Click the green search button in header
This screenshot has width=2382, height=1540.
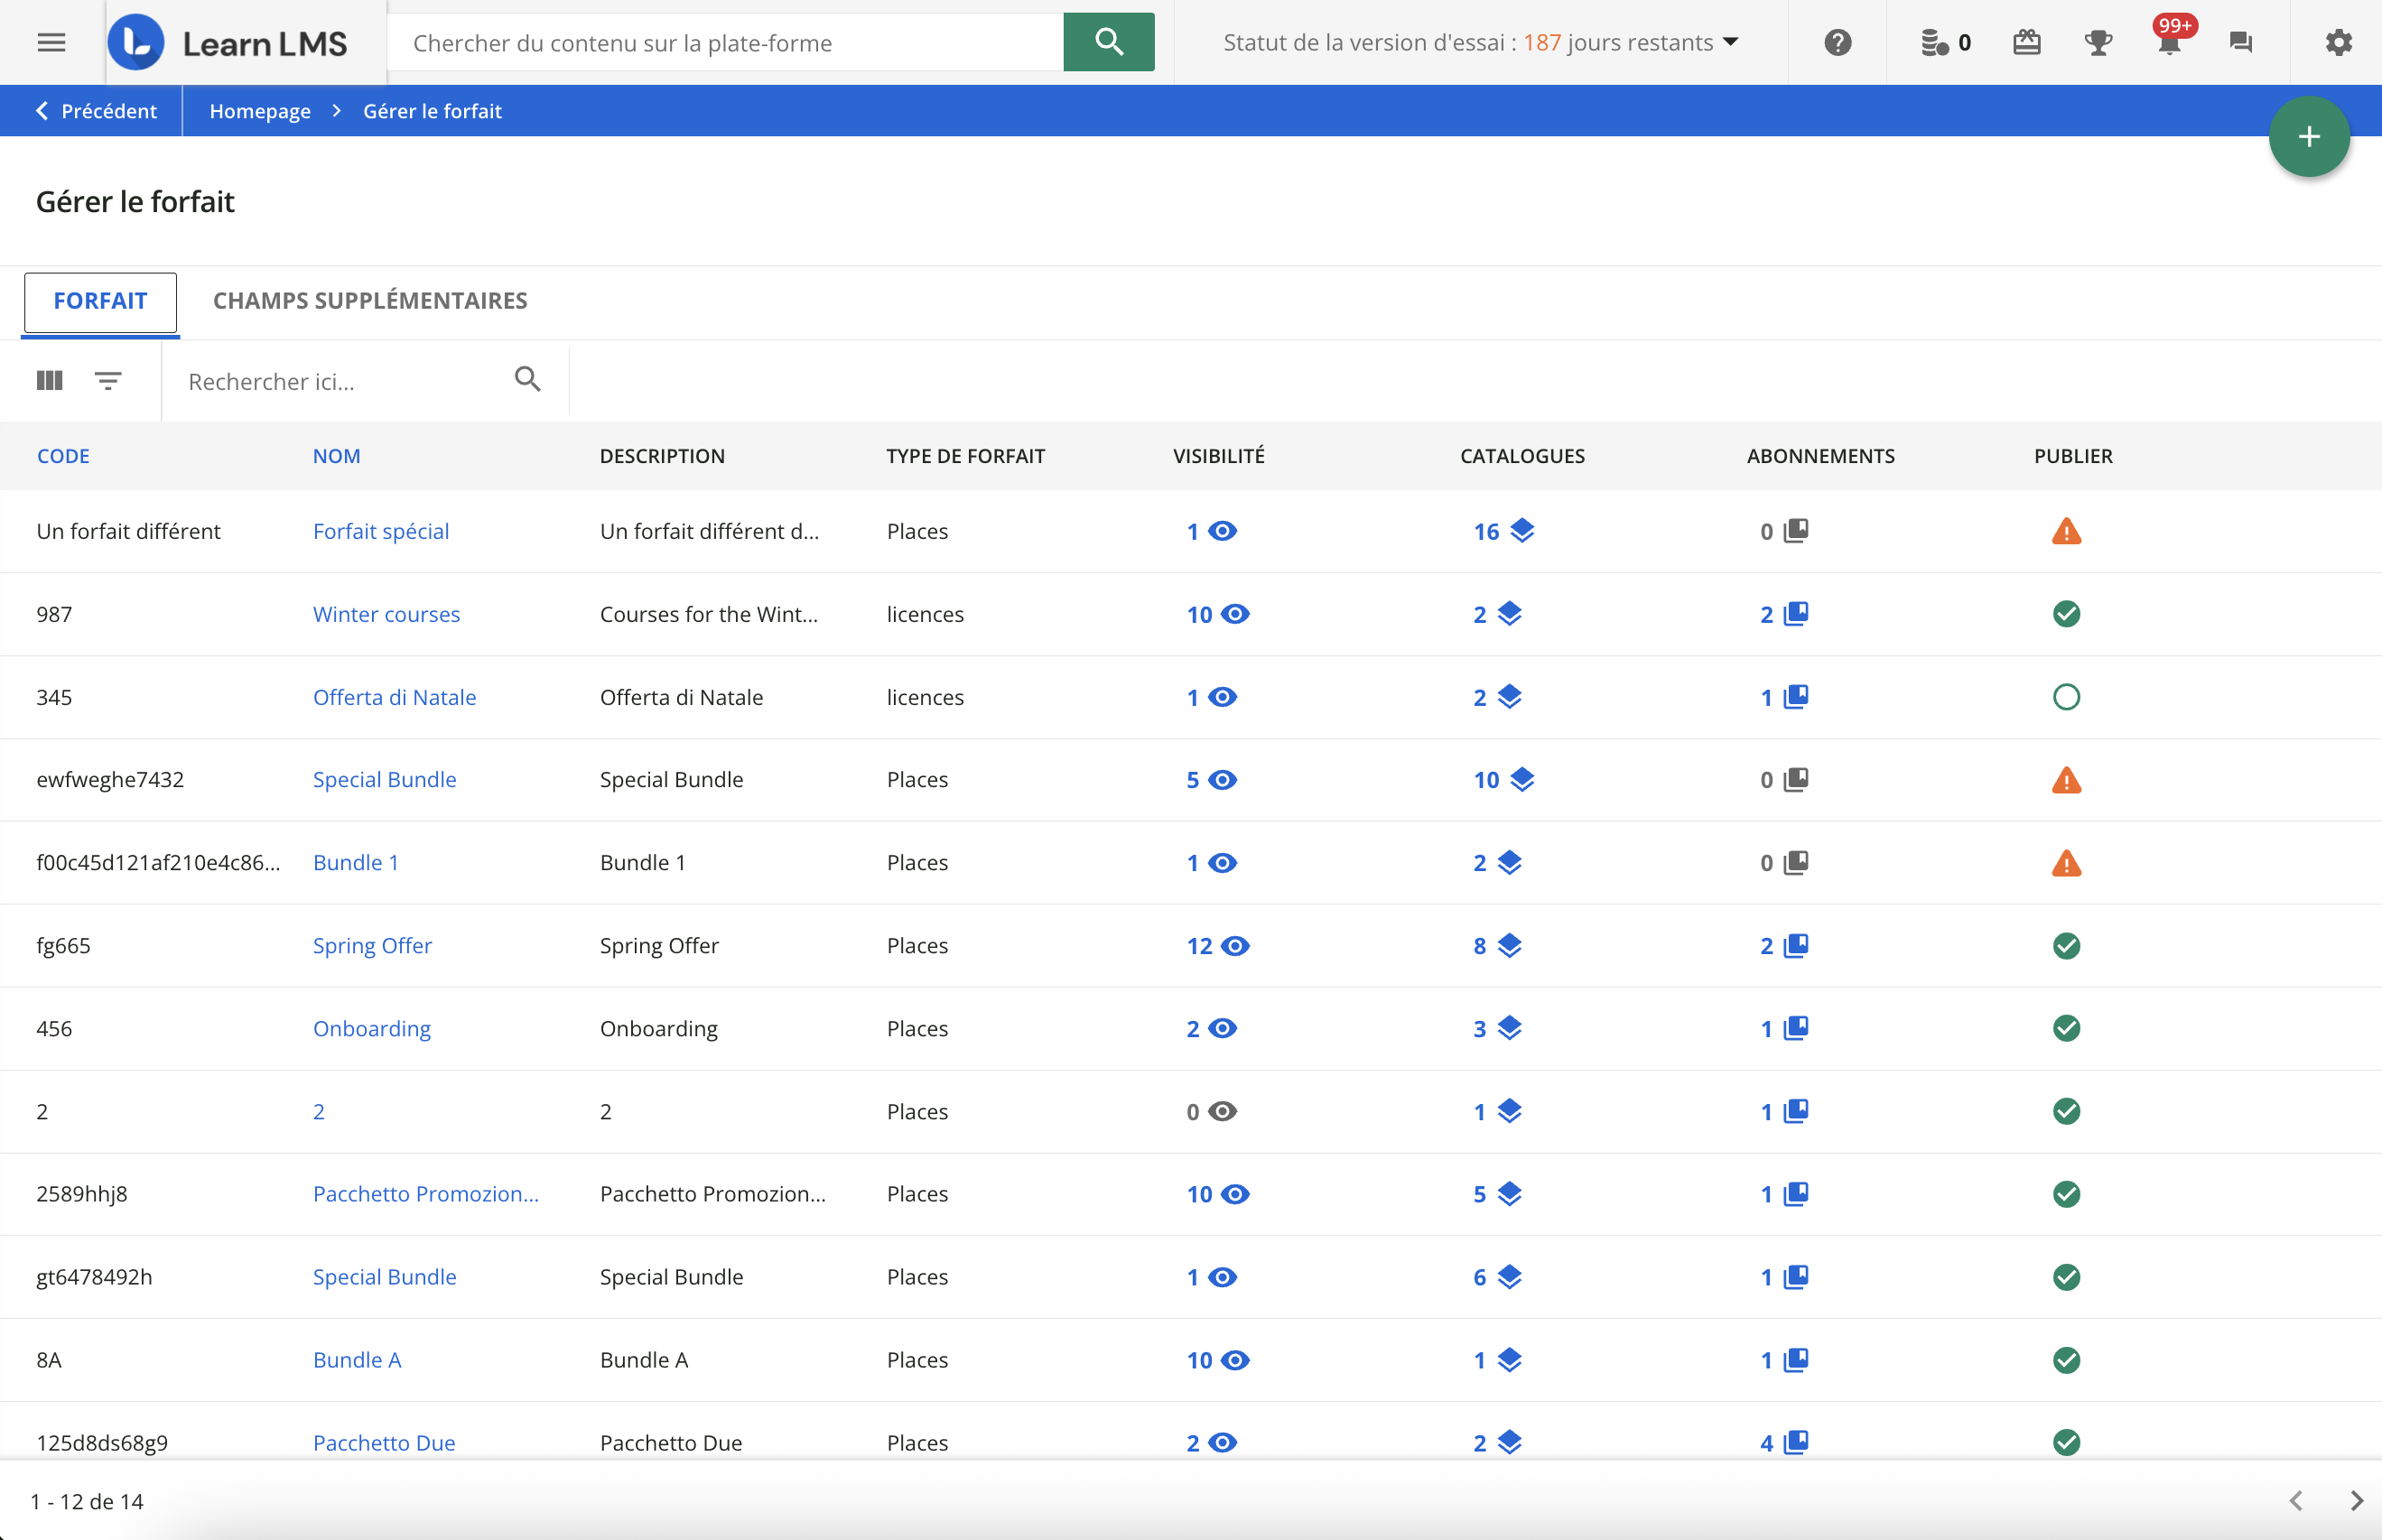(x=1108, y=42)
